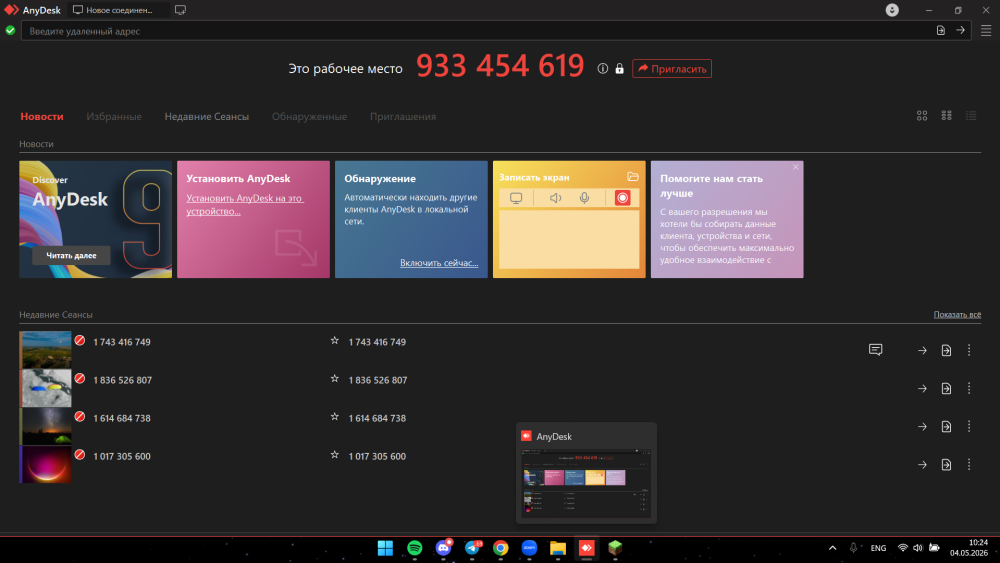
Task: Open more options for 1 836 526 807
Action: 969,388
